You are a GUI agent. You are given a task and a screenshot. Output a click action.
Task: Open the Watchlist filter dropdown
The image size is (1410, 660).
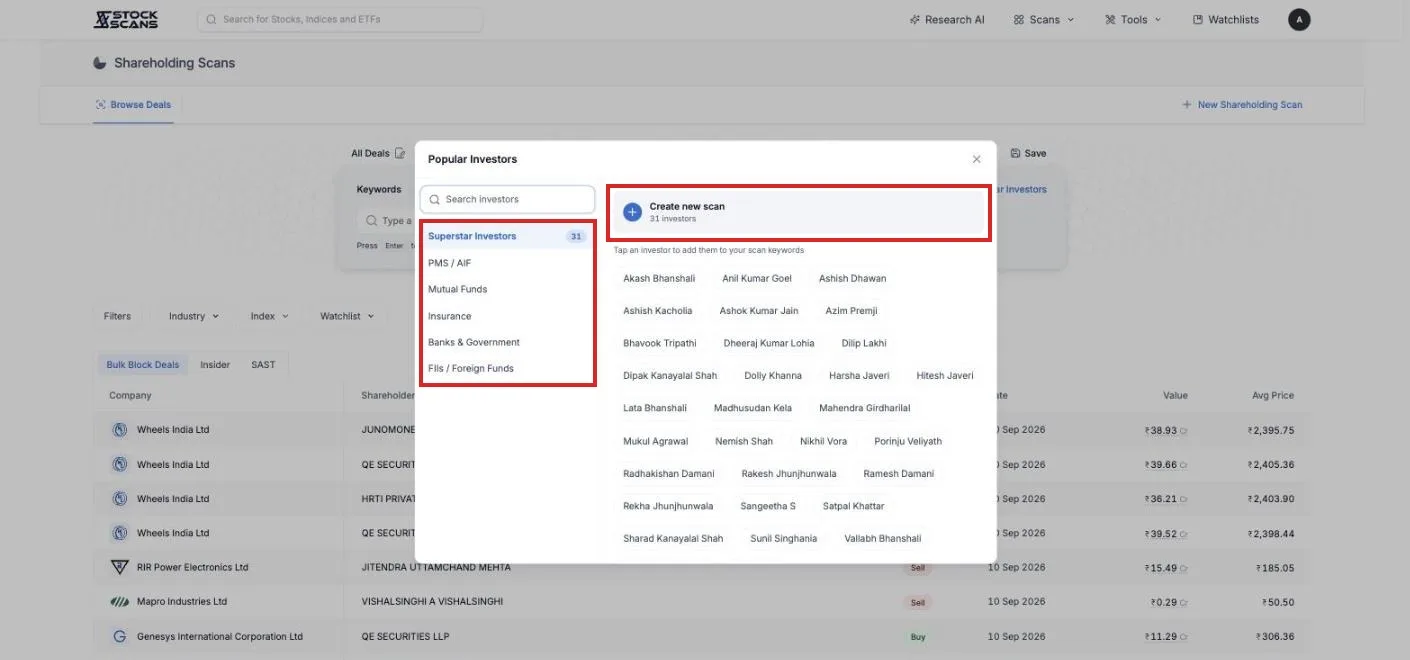coord(347,316)
